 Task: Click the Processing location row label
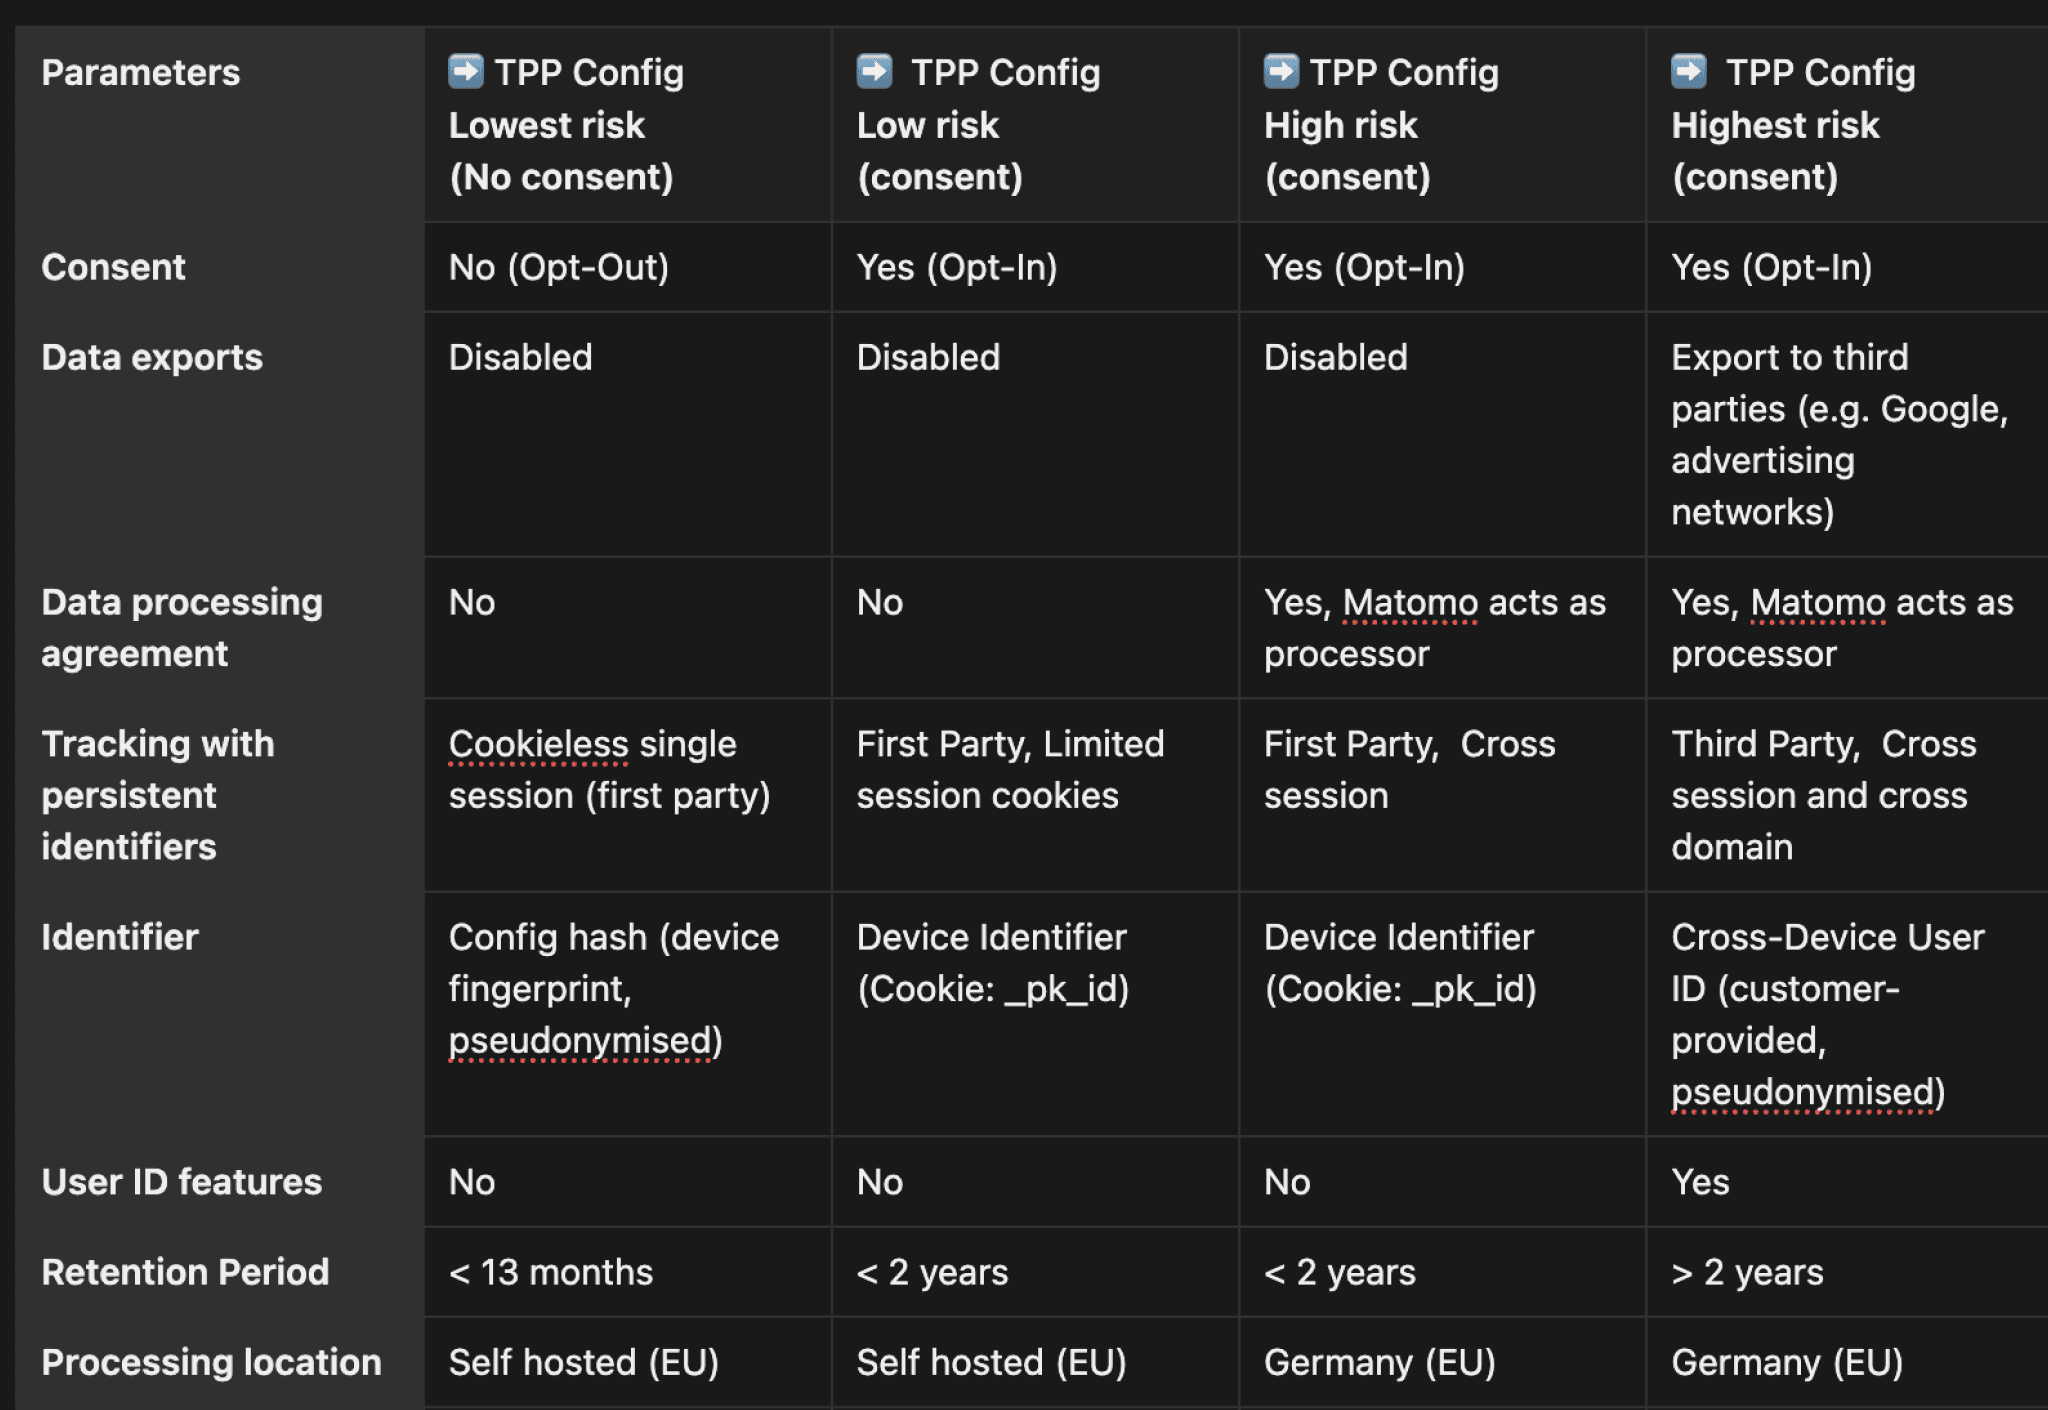click(212, 1362)
